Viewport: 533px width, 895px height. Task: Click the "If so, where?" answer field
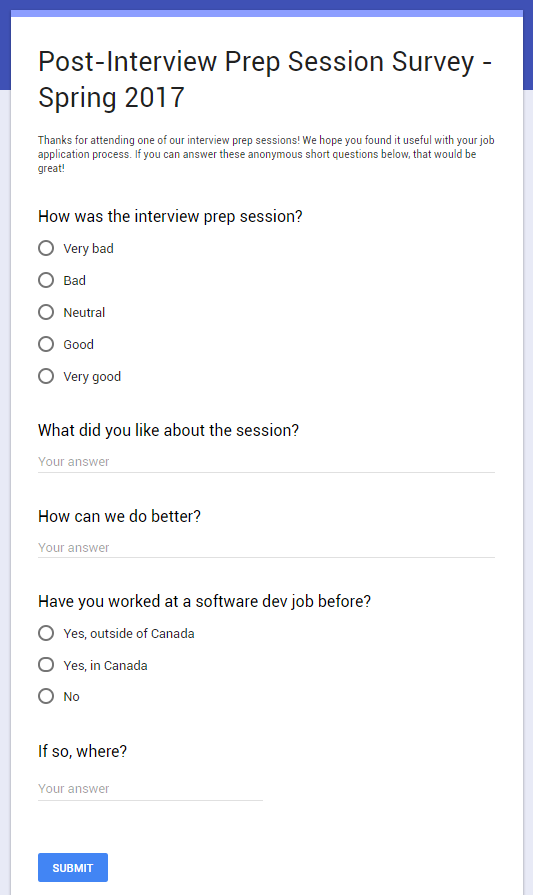(x=150, y=789)
